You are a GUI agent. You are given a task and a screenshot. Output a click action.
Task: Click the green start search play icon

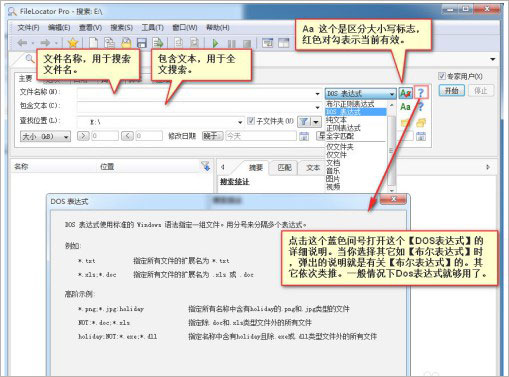click(x=215, y=43)
